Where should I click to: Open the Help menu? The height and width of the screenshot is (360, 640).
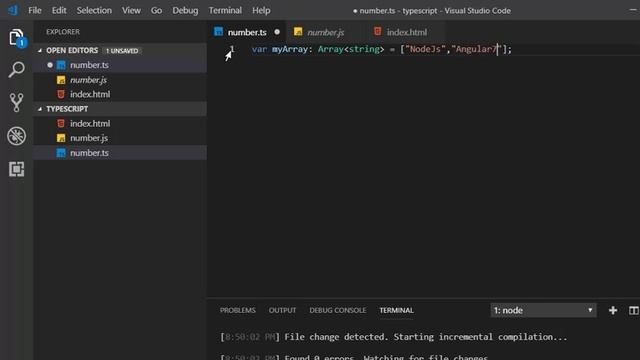[261, 11]
